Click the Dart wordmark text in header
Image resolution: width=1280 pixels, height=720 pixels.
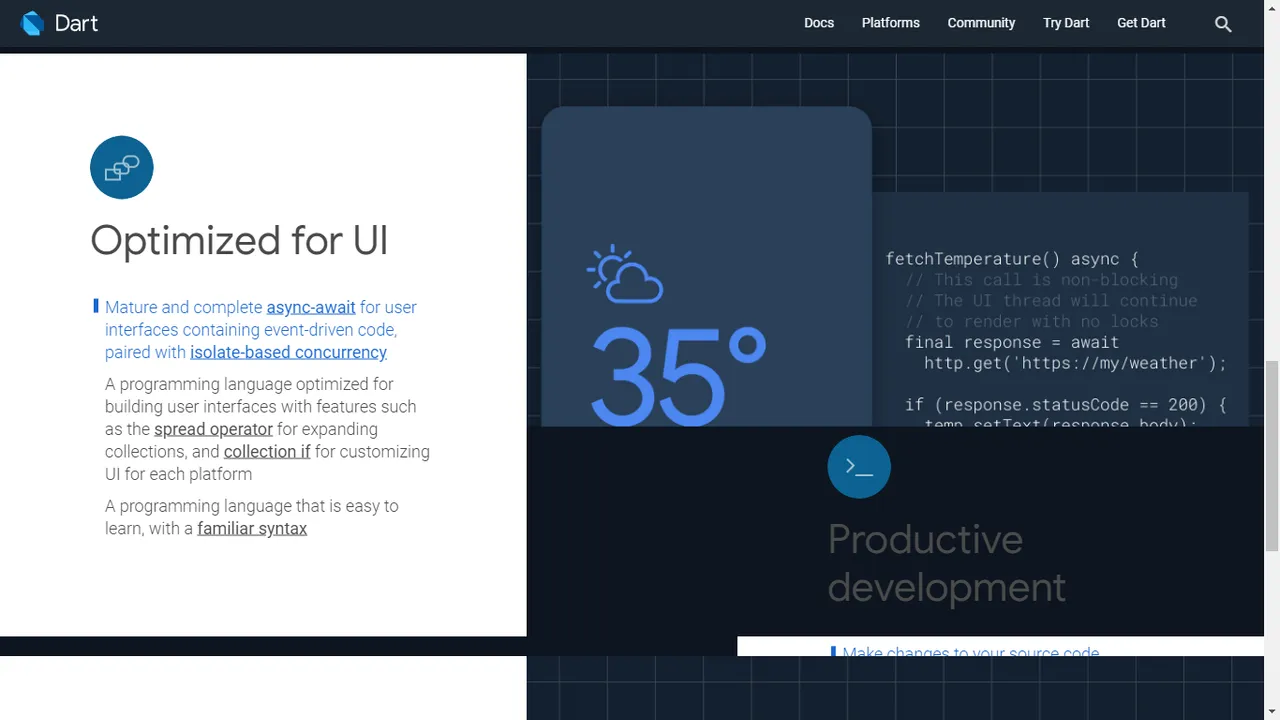click(76, 23)
